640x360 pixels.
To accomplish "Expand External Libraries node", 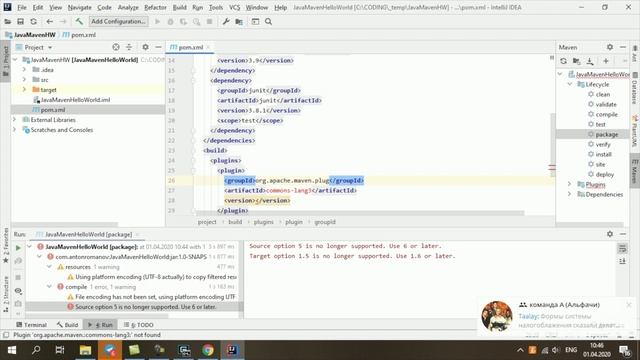I will [x=15, y=120].
